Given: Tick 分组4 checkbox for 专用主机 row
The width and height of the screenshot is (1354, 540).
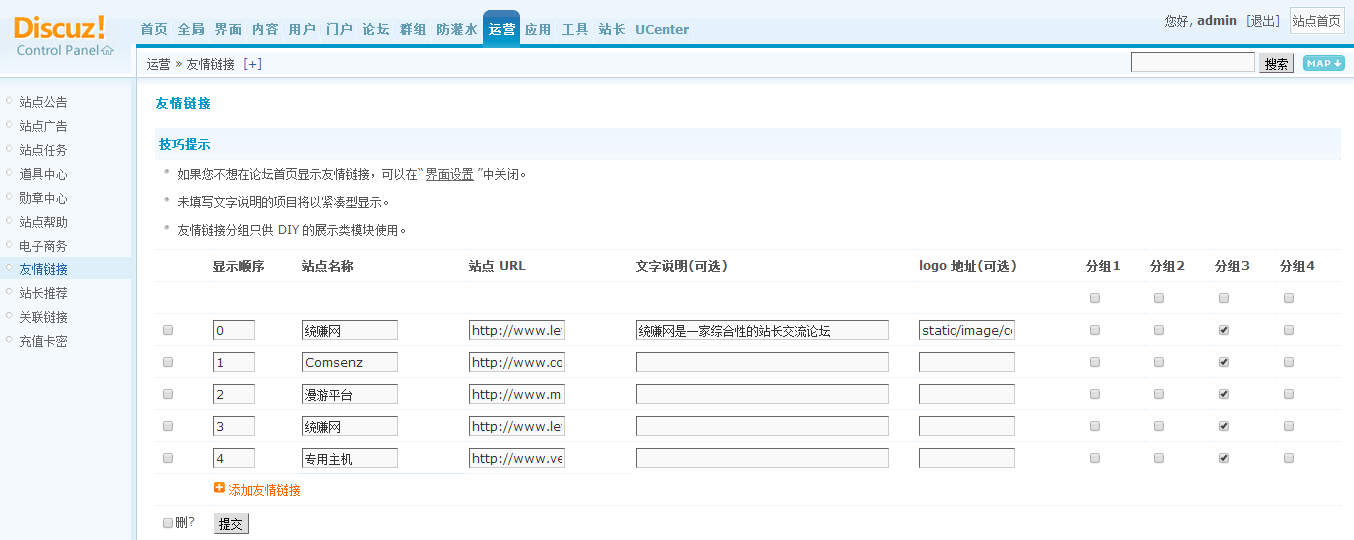Looking at the screenshot, I should [x=1289, y=458].
